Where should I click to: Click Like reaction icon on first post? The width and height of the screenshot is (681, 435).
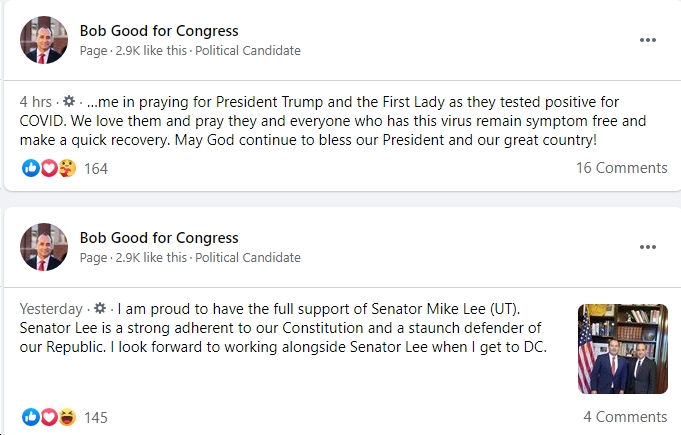point(30,168)
